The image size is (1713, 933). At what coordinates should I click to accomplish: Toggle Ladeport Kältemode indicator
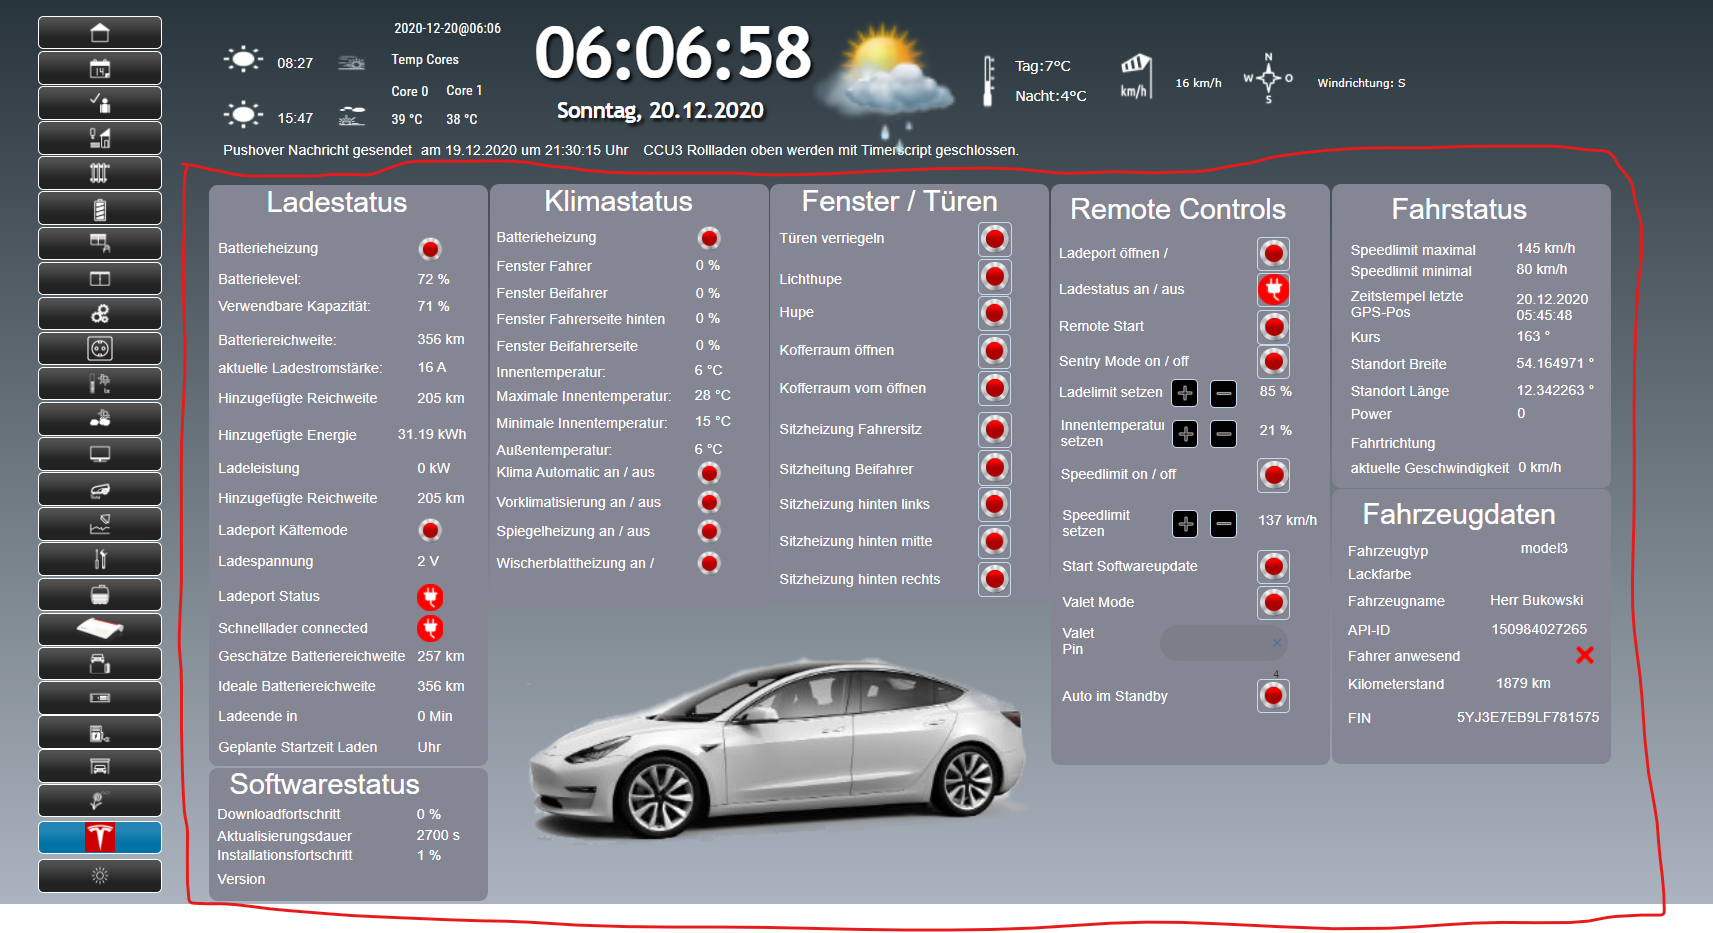430,530
